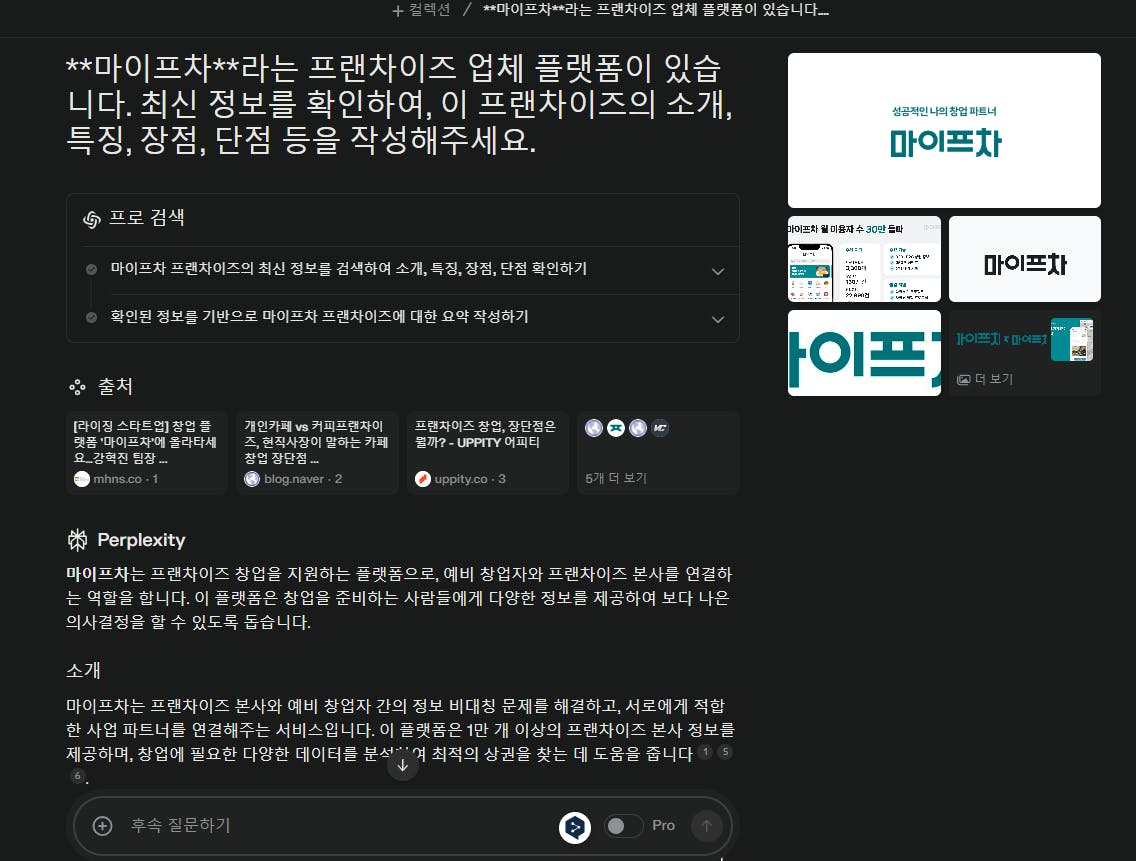Click the Perplexity heading label
The image size is (1136, 861).
click(141, 540)
